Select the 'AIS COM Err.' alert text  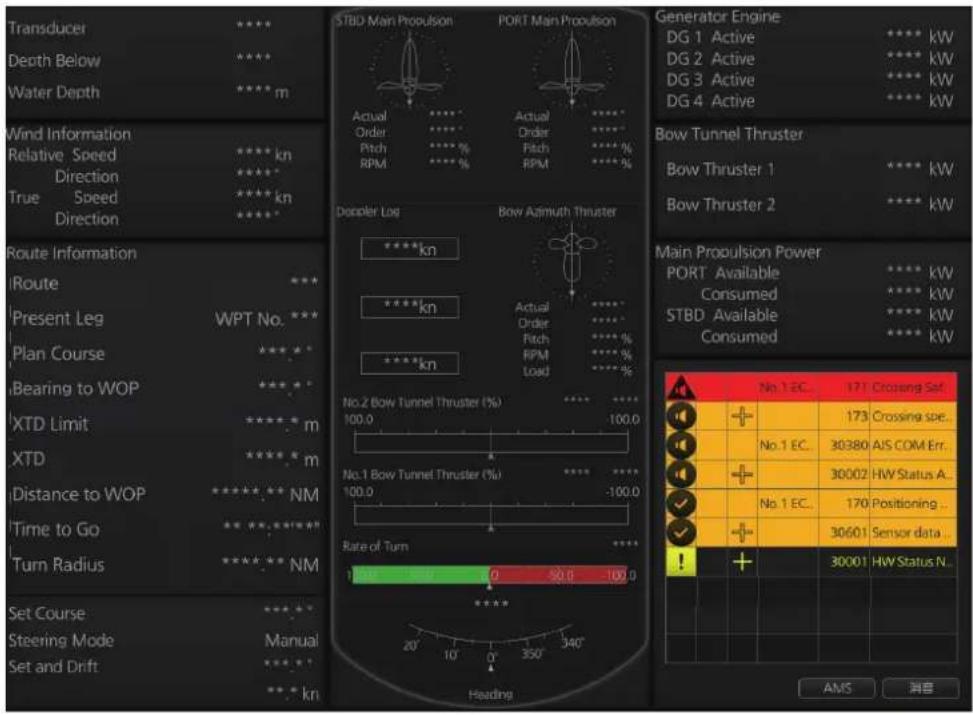[x=909, y=445]
